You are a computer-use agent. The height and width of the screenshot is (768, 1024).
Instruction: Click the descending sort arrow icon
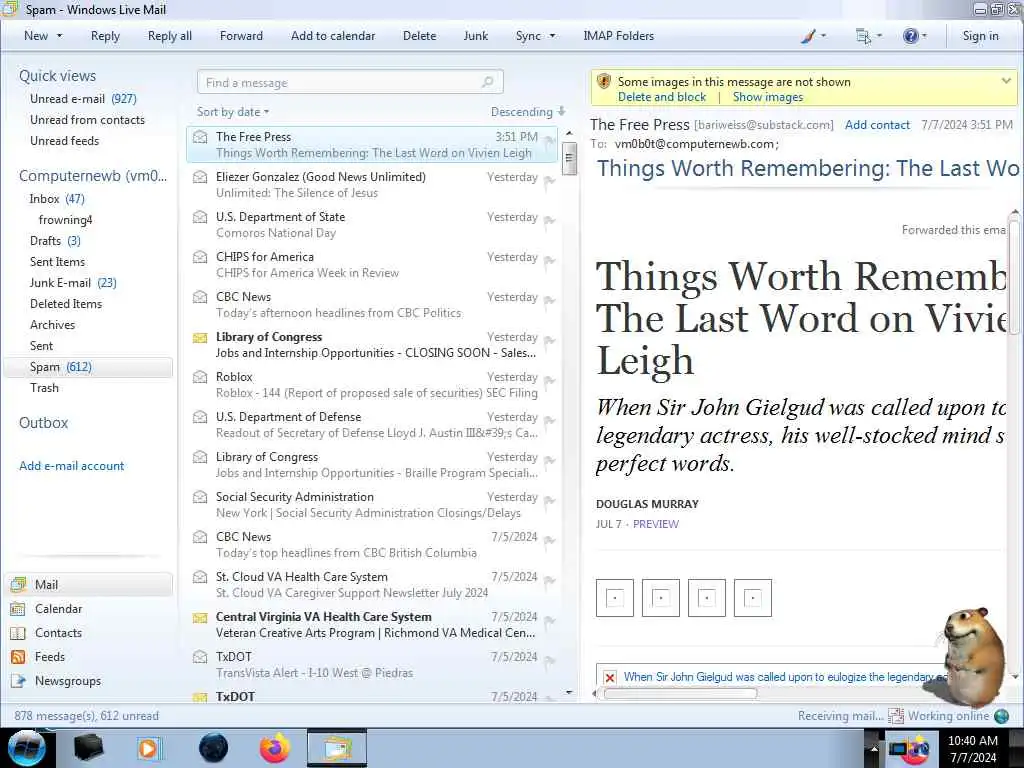click(x=562, y=112)
